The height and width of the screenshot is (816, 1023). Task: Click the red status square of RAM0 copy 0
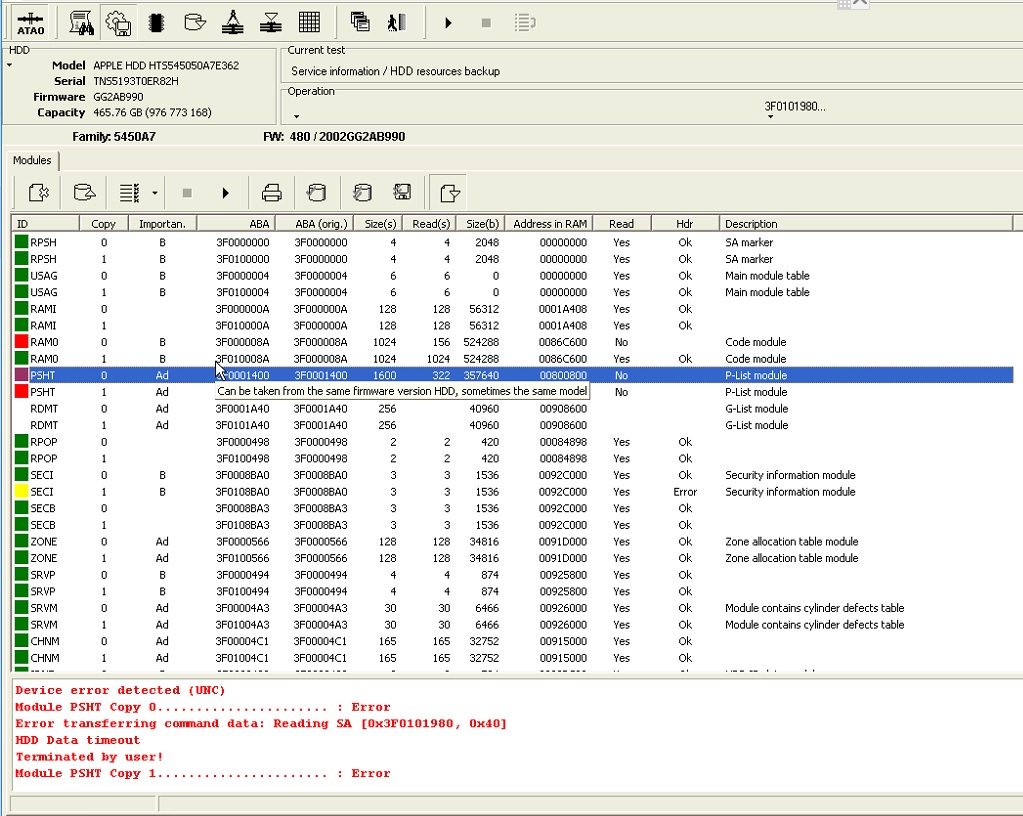[22, 341]
